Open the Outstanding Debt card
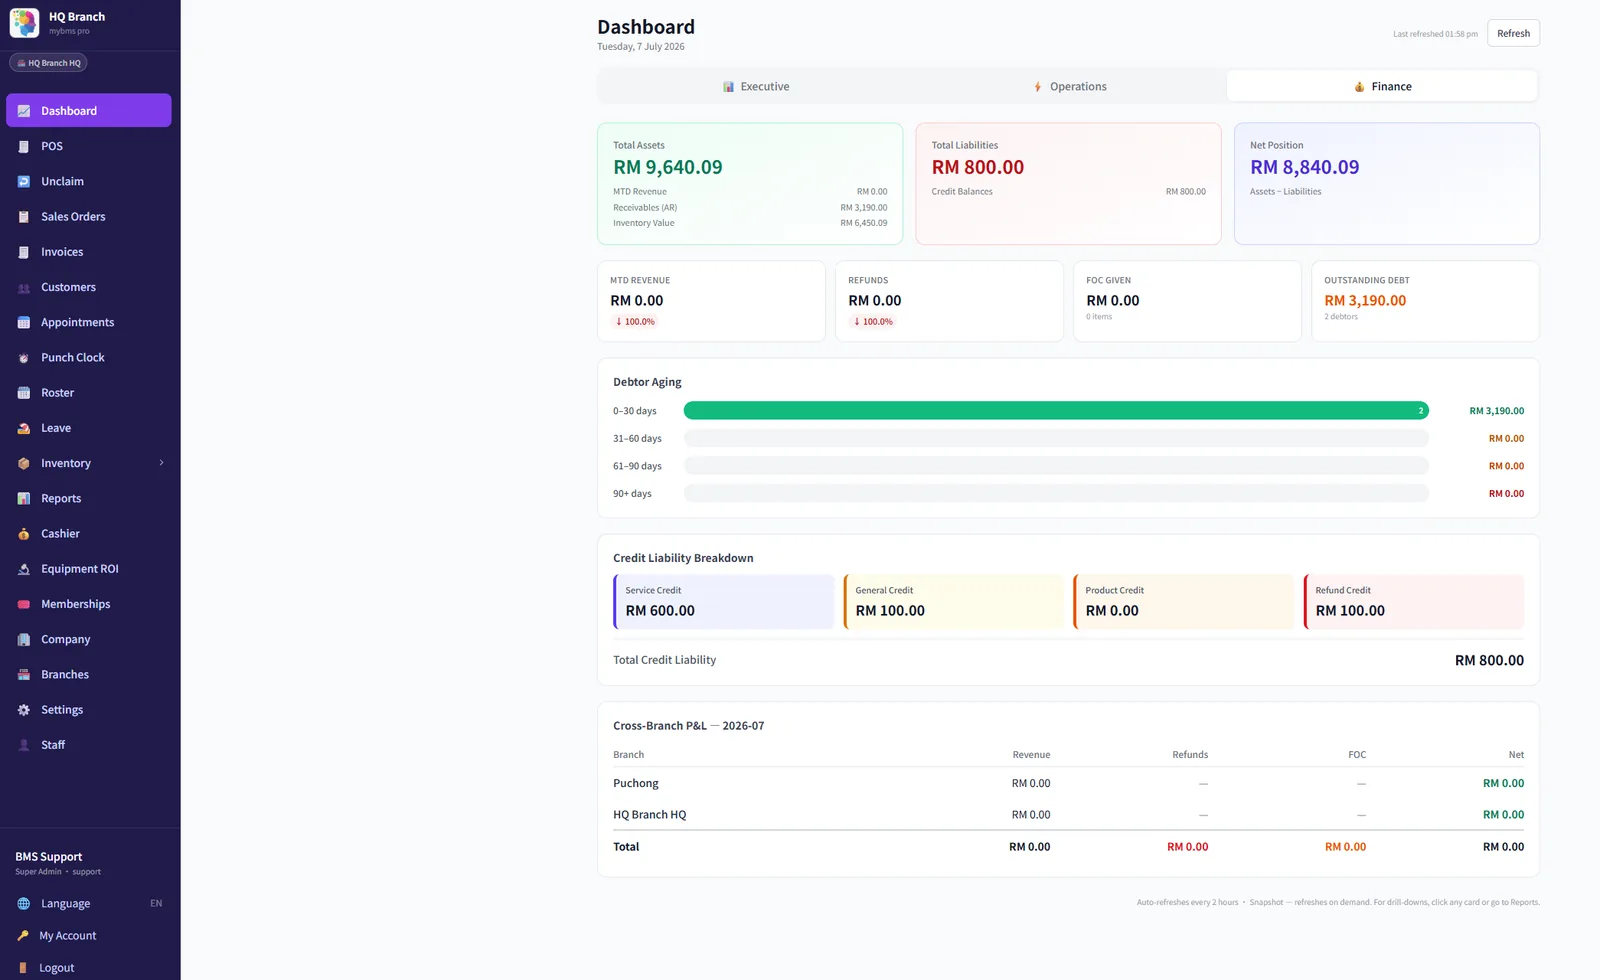Screen dimensions: 1600x980 click(x=1425, y=301)
